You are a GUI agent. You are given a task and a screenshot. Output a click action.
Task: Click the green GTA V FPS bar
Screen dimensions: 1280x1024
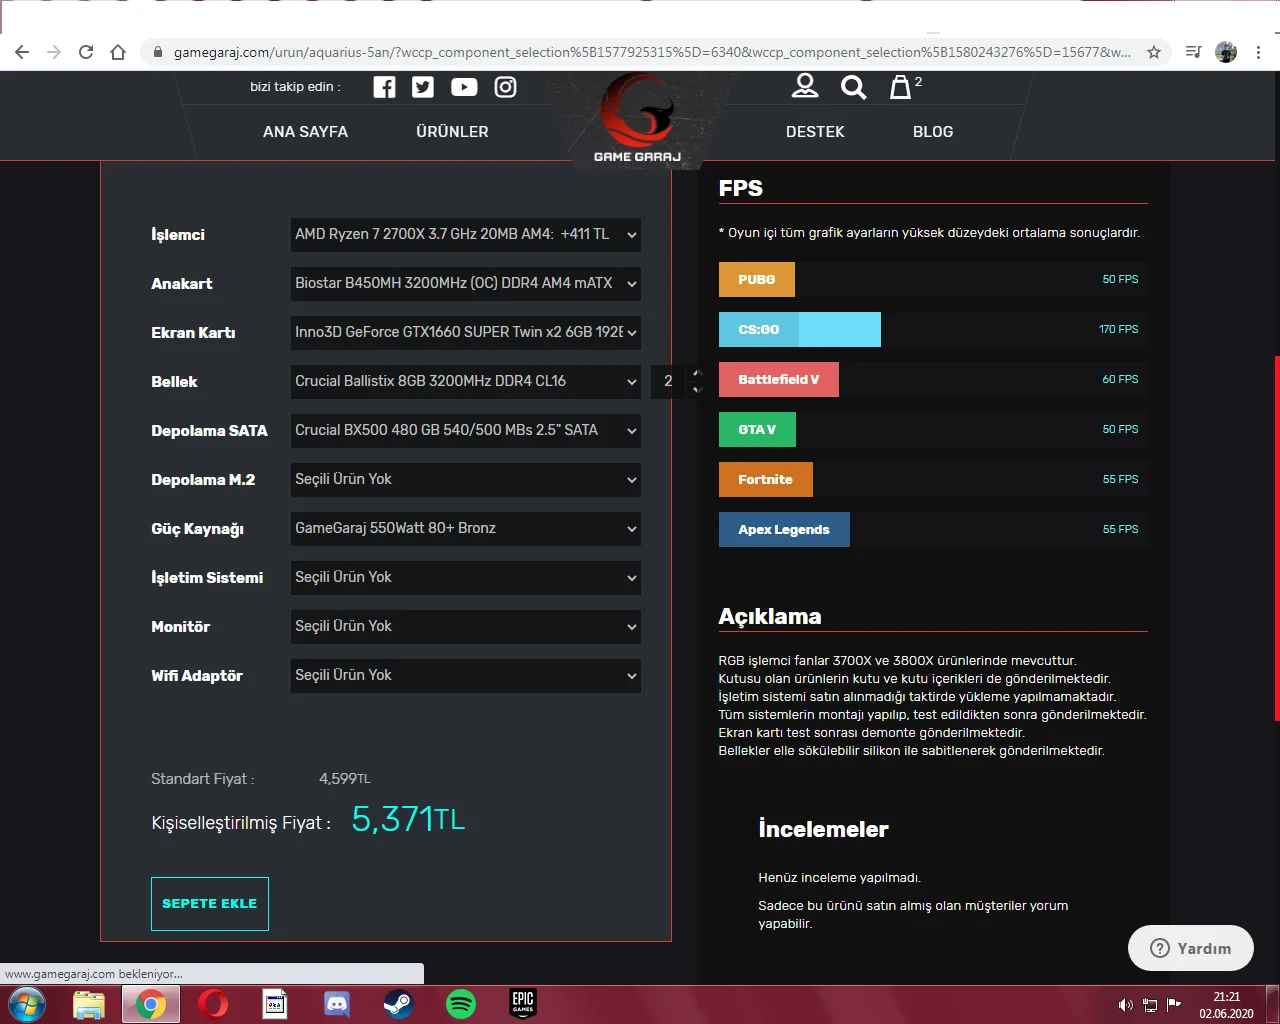pos(757,430)
